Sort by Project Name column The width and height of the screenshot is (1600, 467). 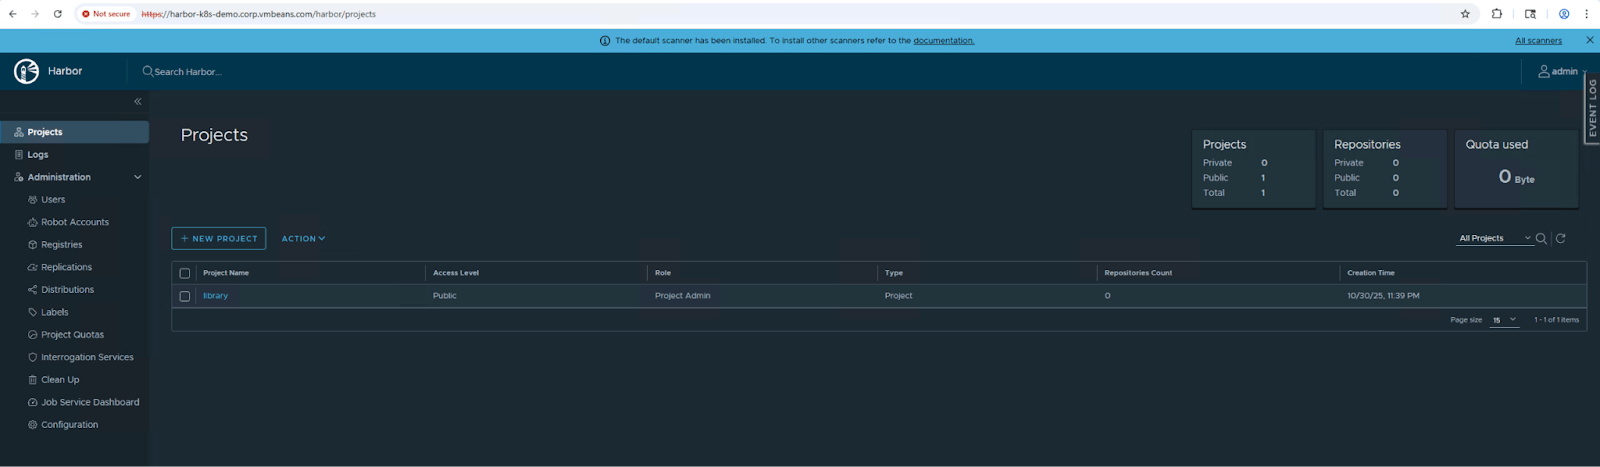tap(226, 272)
